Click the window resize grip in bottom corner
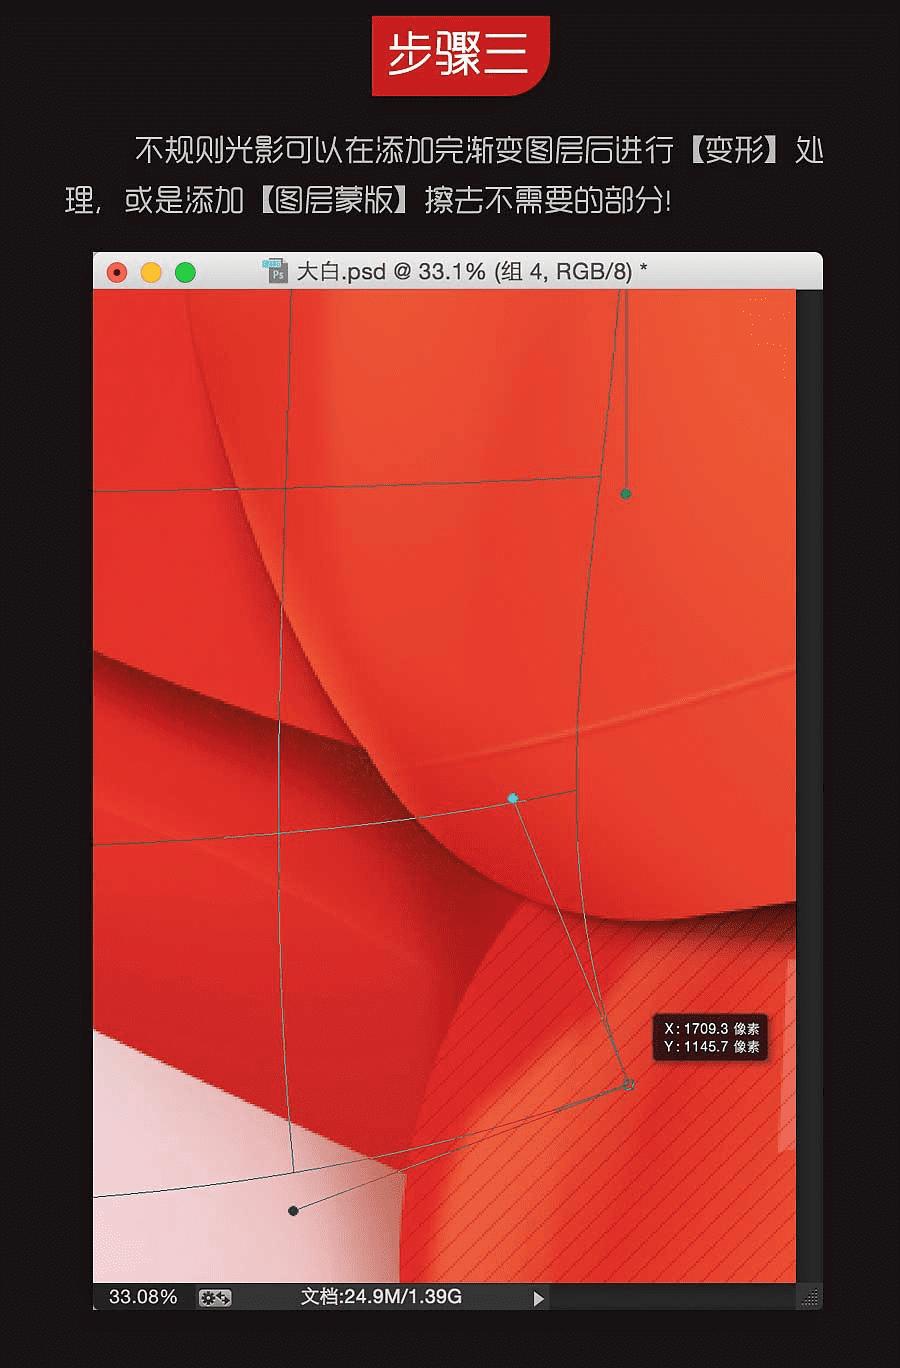The image size is (900, 1368). coord(810,1298)
